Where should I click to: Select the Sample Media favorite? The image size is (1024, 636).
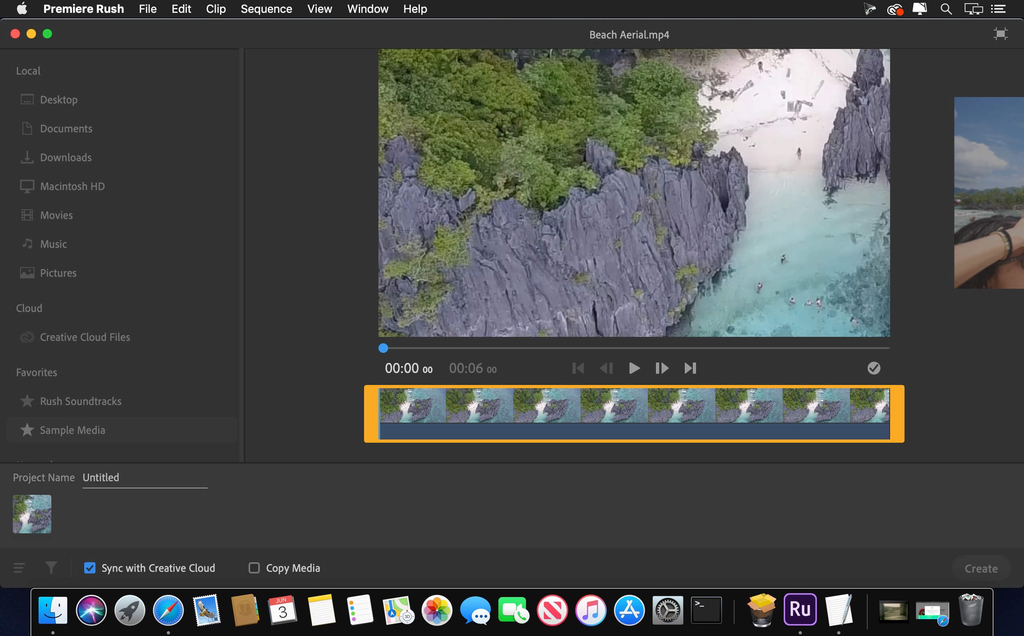click(x=70, y=430)
